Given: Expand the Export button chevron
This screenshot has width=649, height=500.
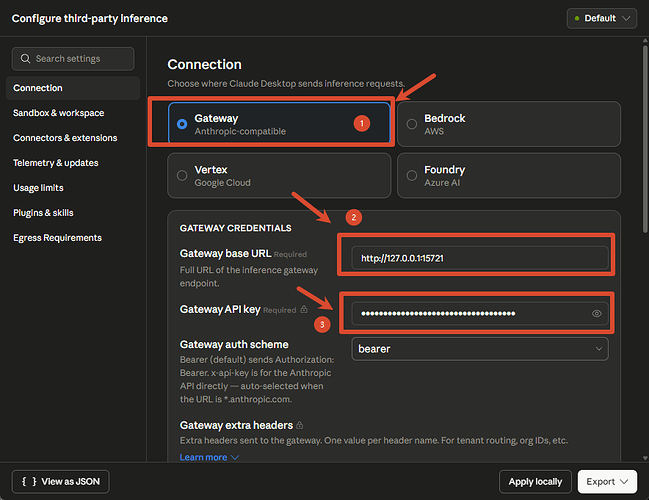Looking at the screenshot, I should tap(624, 481).
